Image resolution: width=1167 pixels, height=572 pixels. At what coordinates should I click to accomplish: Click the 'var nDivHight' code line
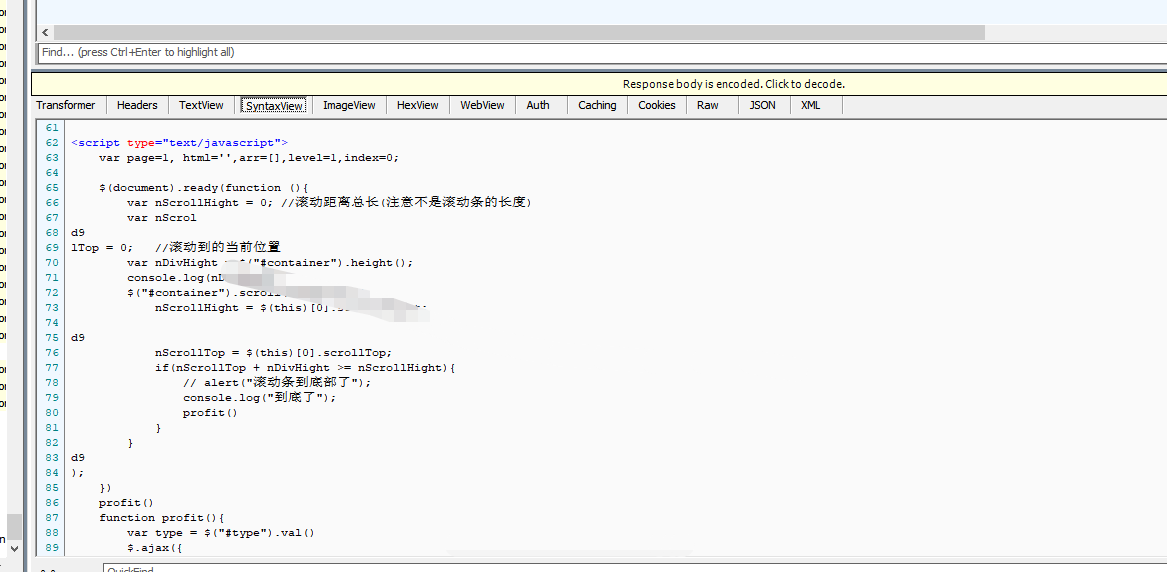(269, 263)
